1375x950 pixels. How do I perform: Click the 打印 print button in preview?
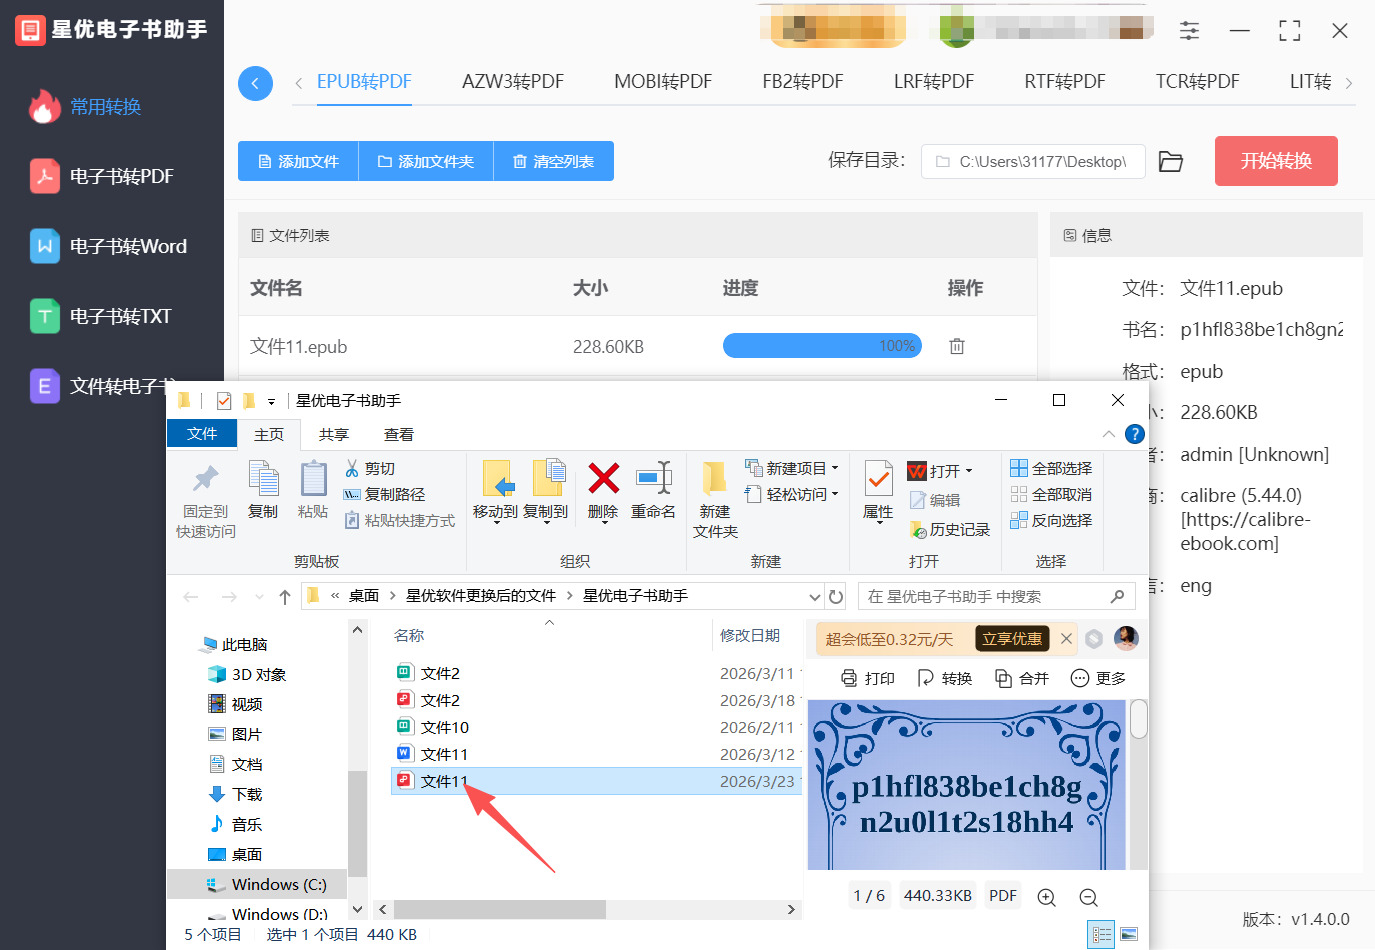[868, 678]
